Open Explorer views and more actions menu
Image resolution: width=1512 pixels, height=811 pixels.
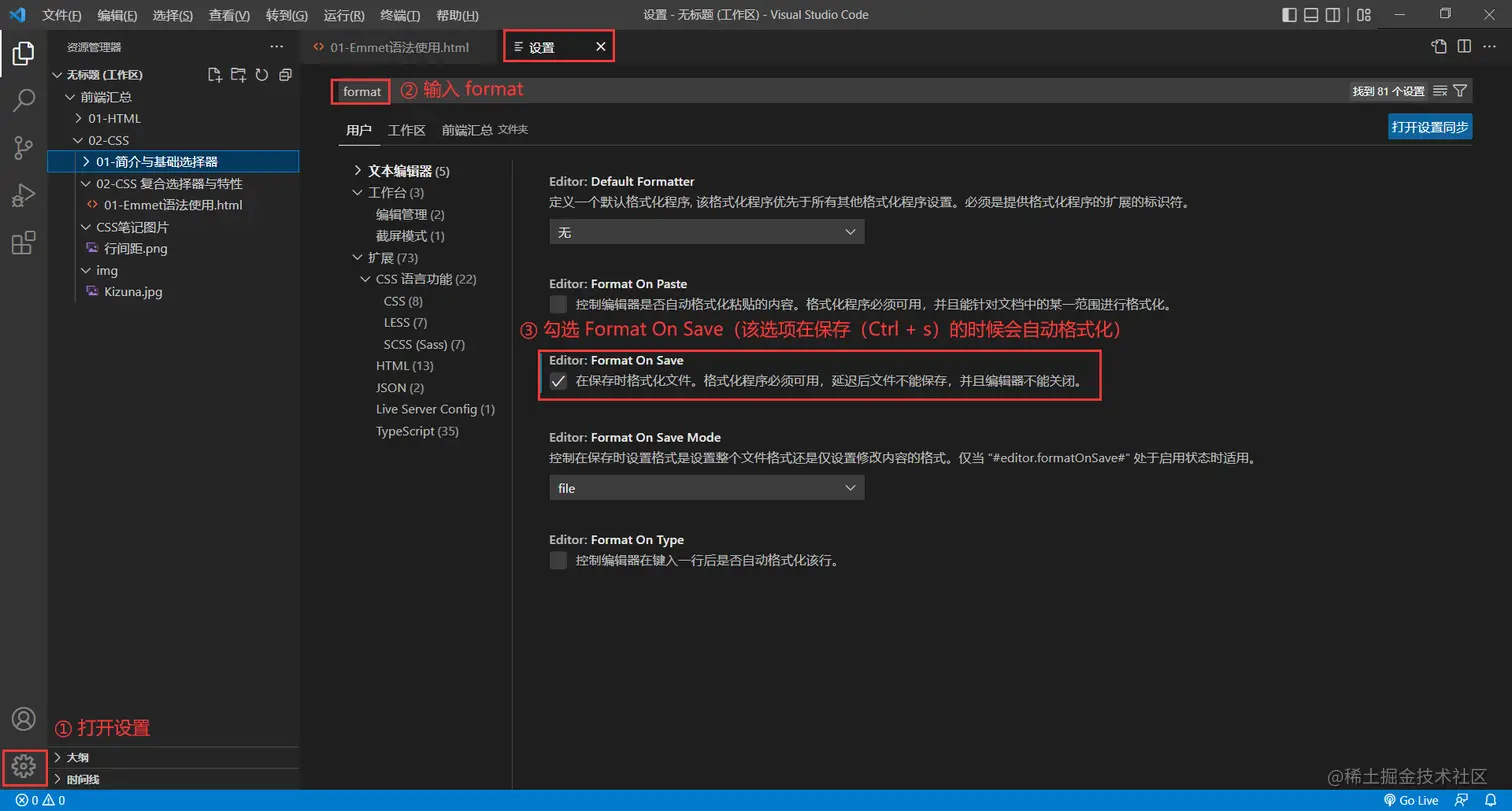pyautogui.click(x=277, y=47)
